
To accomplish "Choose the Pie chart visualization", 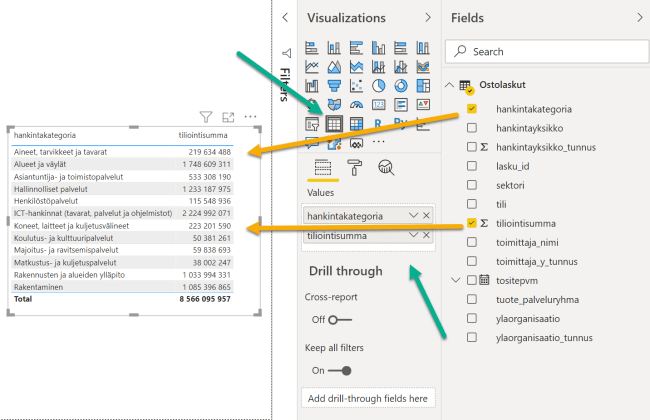I will click(378, 85).
